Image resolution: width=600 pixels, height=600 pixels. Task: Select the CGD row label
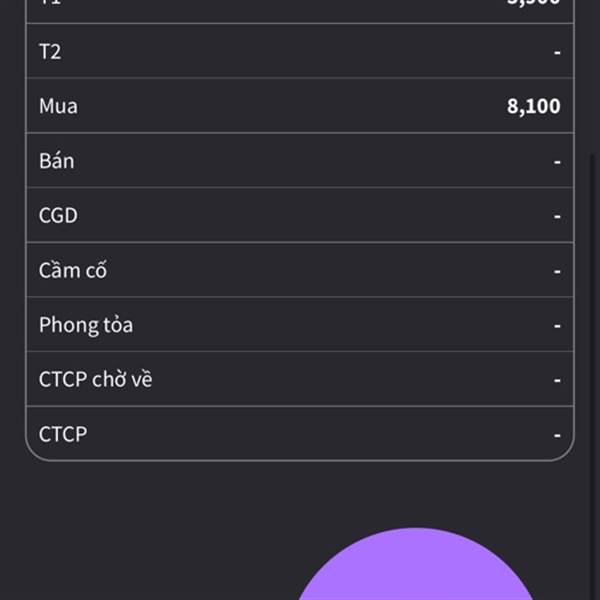(x=58, y=215)
